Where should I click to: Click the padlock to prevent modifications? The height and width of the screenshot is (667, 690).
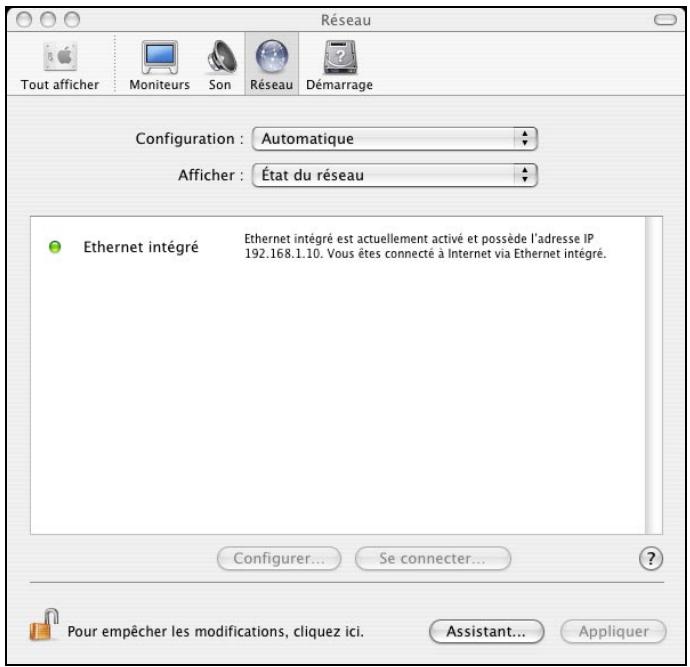(44, 625)
